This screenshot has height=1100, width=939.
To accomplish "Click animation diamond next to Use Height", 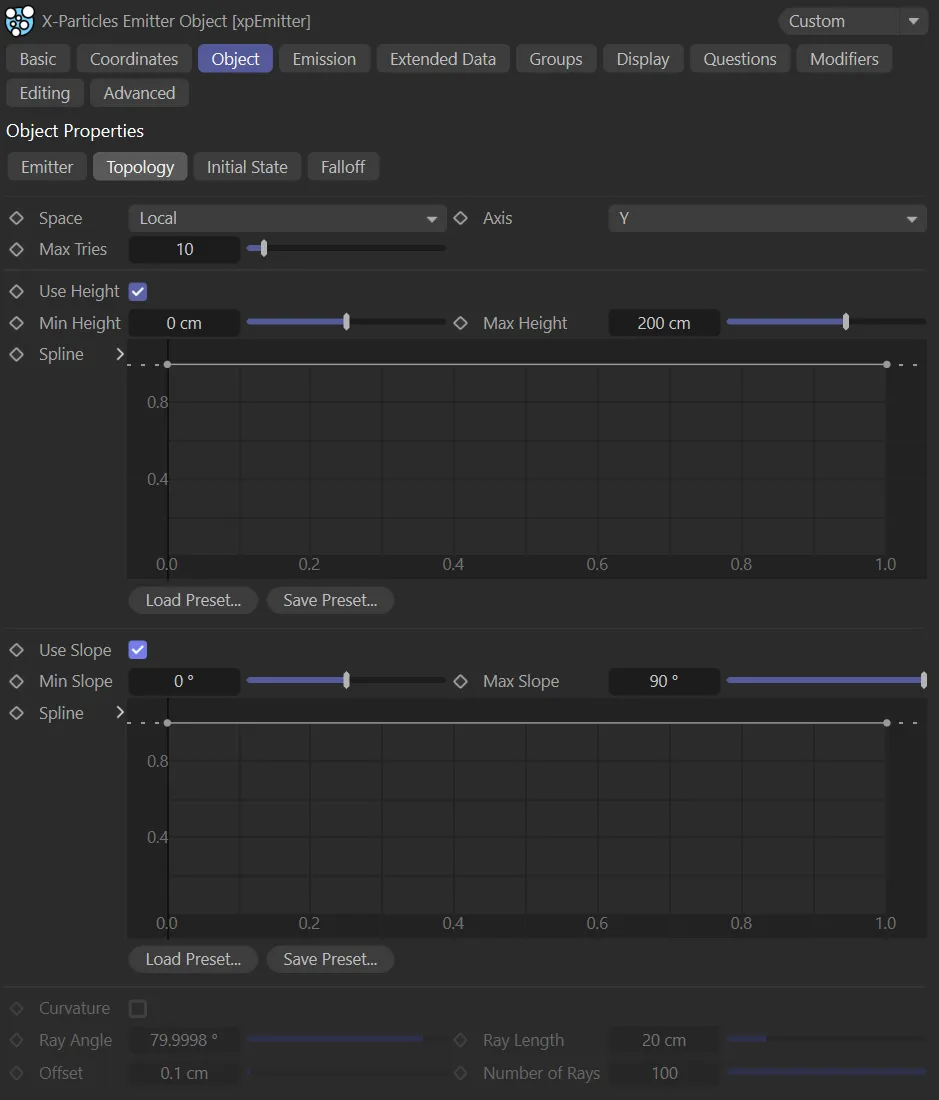I will (16, 291).
